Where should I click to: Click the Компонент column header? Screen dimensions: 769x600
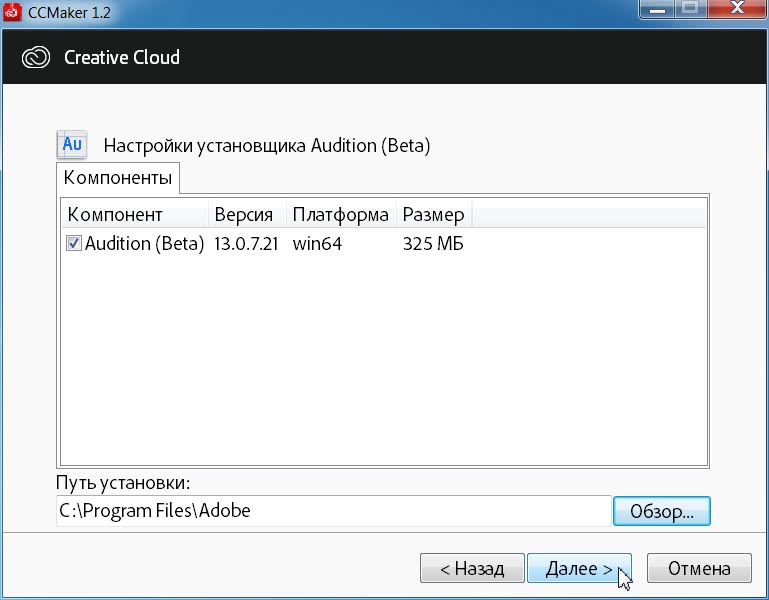tap(135, 215)
